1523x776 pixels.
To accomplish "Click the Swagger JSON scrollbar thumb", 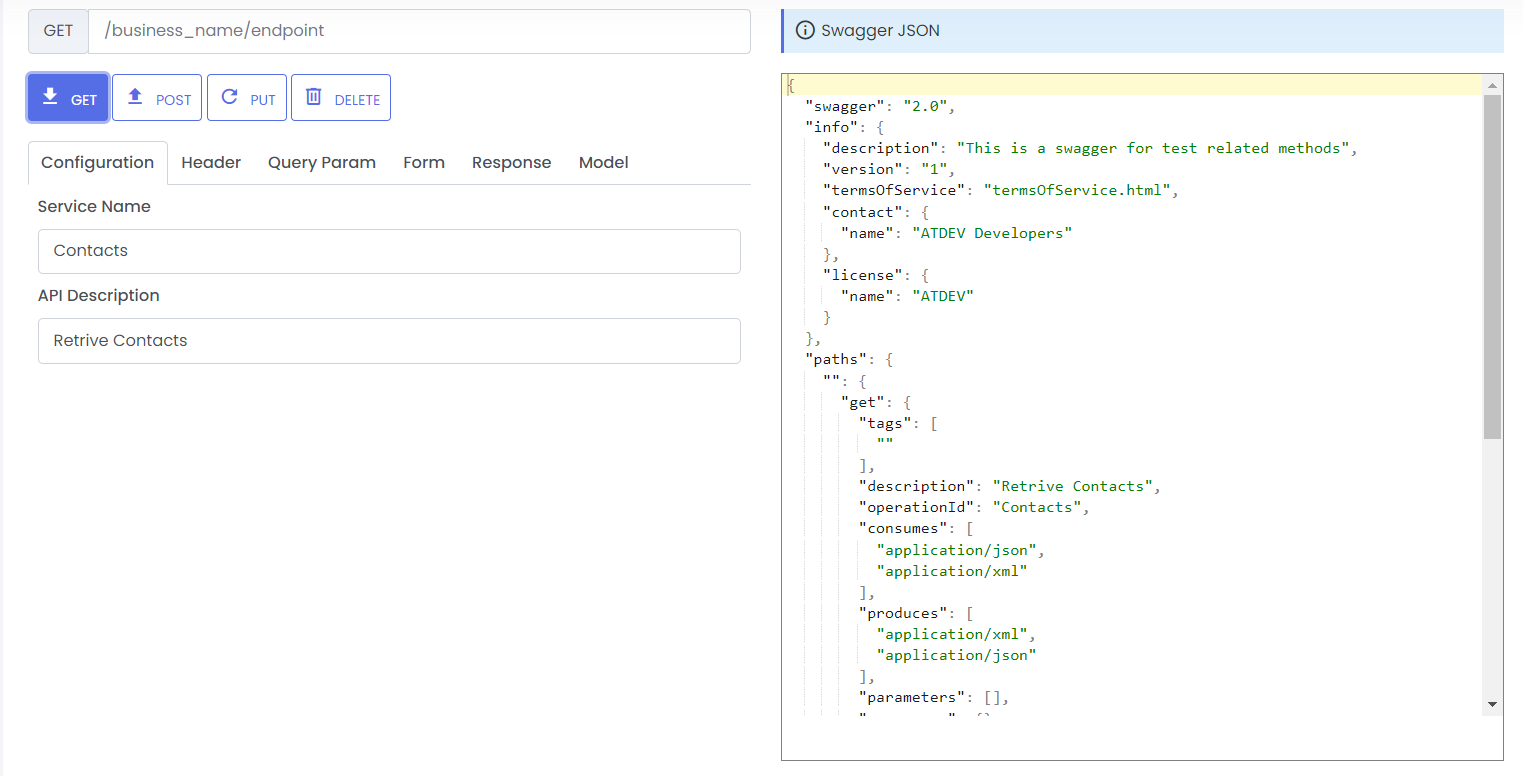I will point(1492,267).
